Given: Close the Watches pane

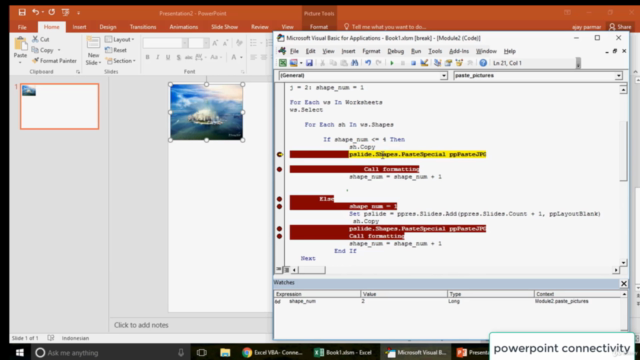Looking at the screenshot, I should tap(624, 283).
